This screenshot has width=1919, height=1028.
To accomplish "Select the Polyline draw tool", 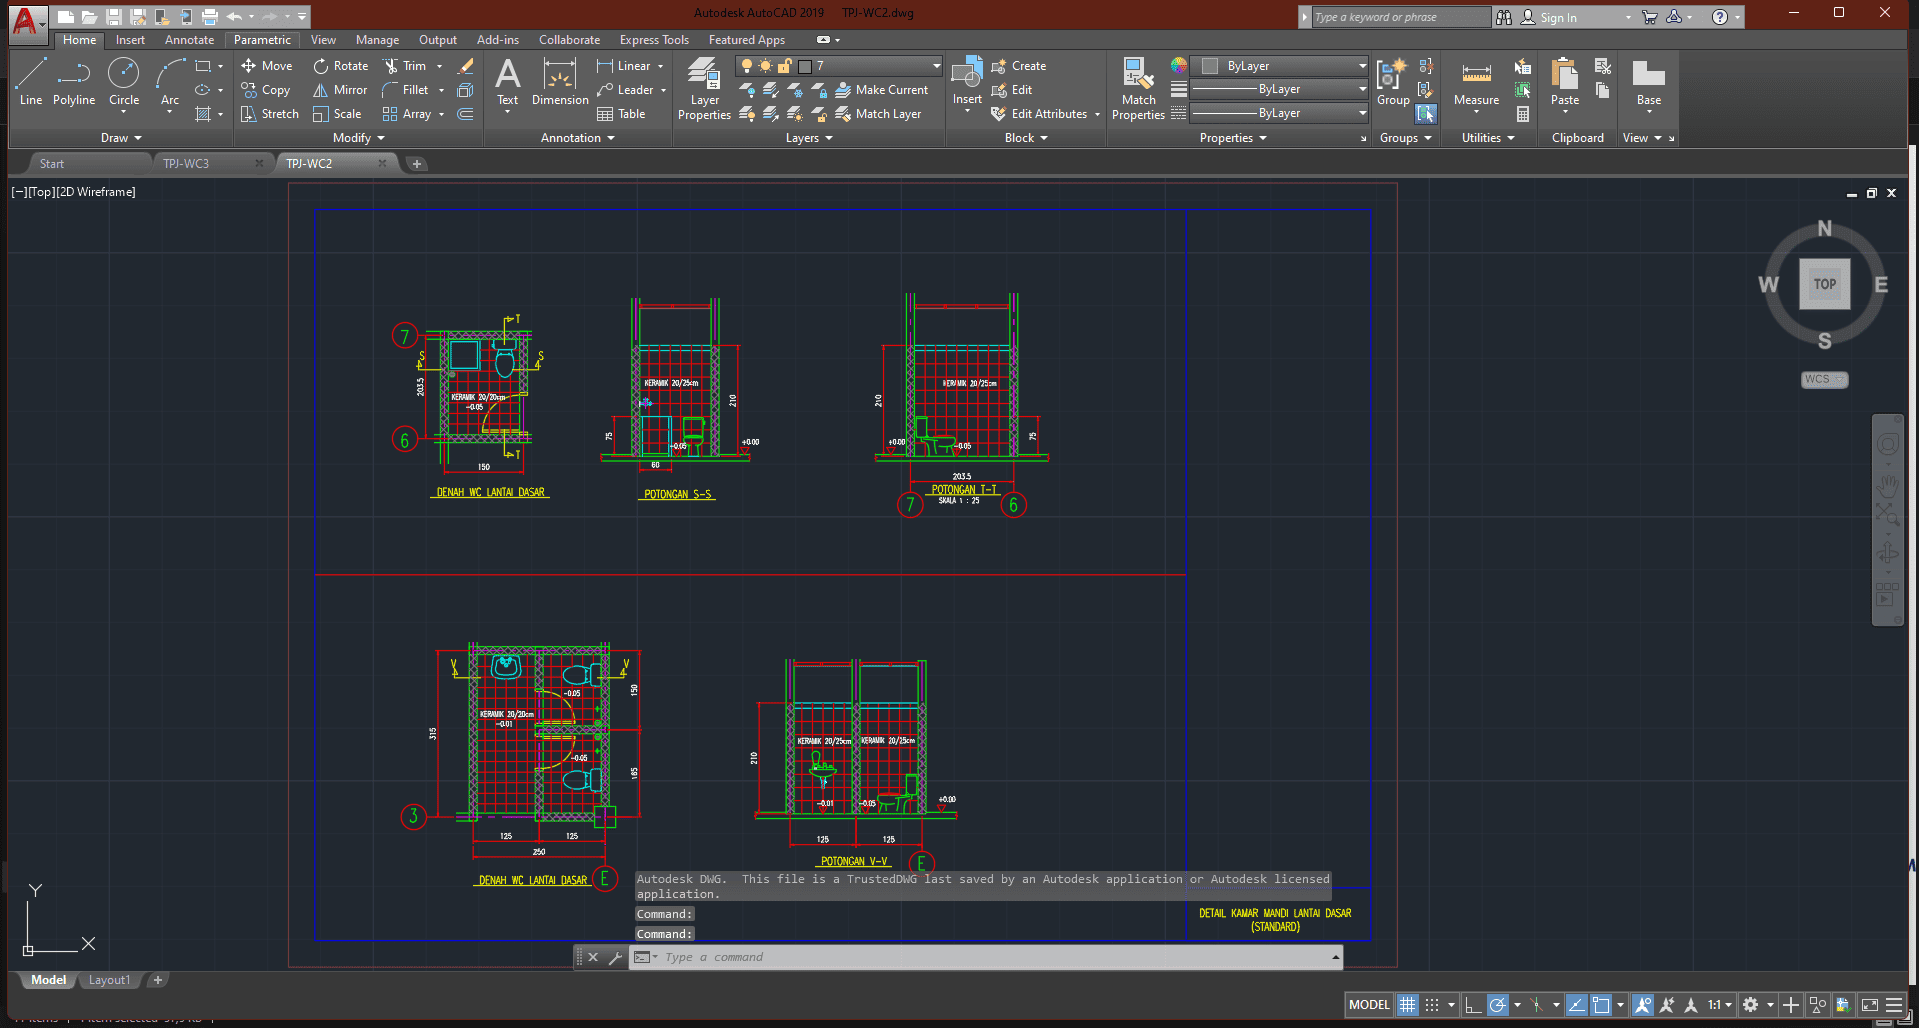I will [x=74, y=82].
